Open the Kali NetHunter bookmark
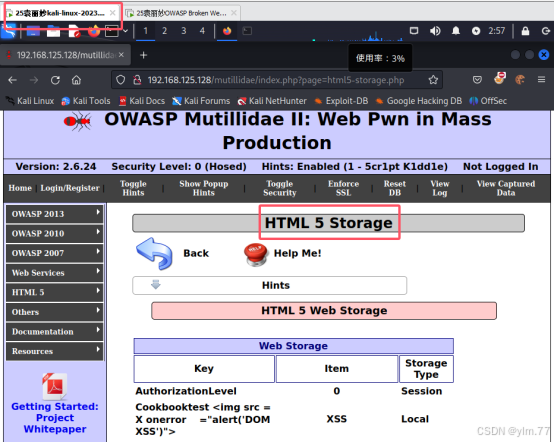 pyautogui.click(x=272, y=101)
